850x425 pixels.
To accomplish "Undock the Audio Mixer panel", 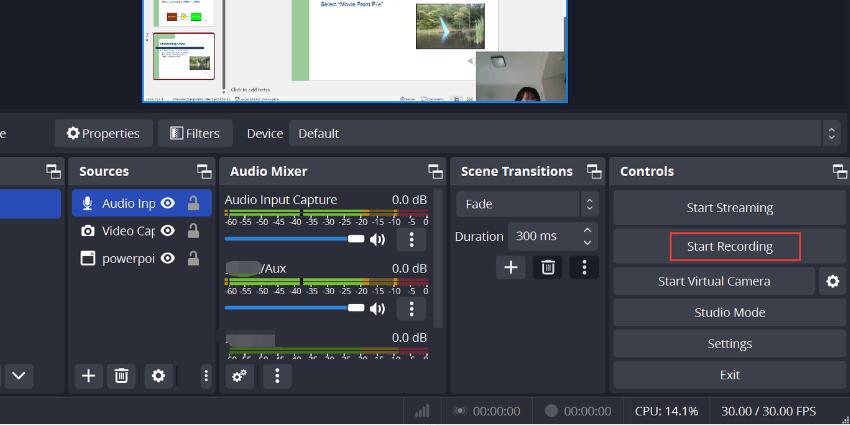I will pyautogui.click(x=435, y=172).
